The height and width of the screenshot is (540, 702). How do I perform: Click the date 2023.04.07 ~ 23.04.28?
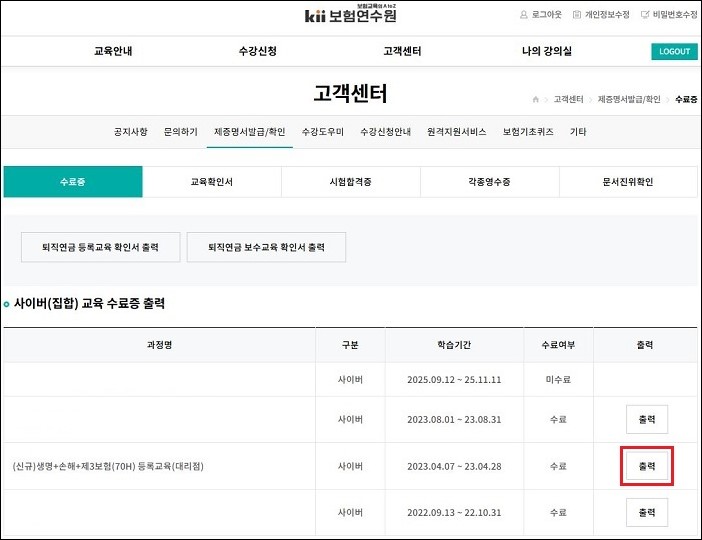click(x=454, y=467)
